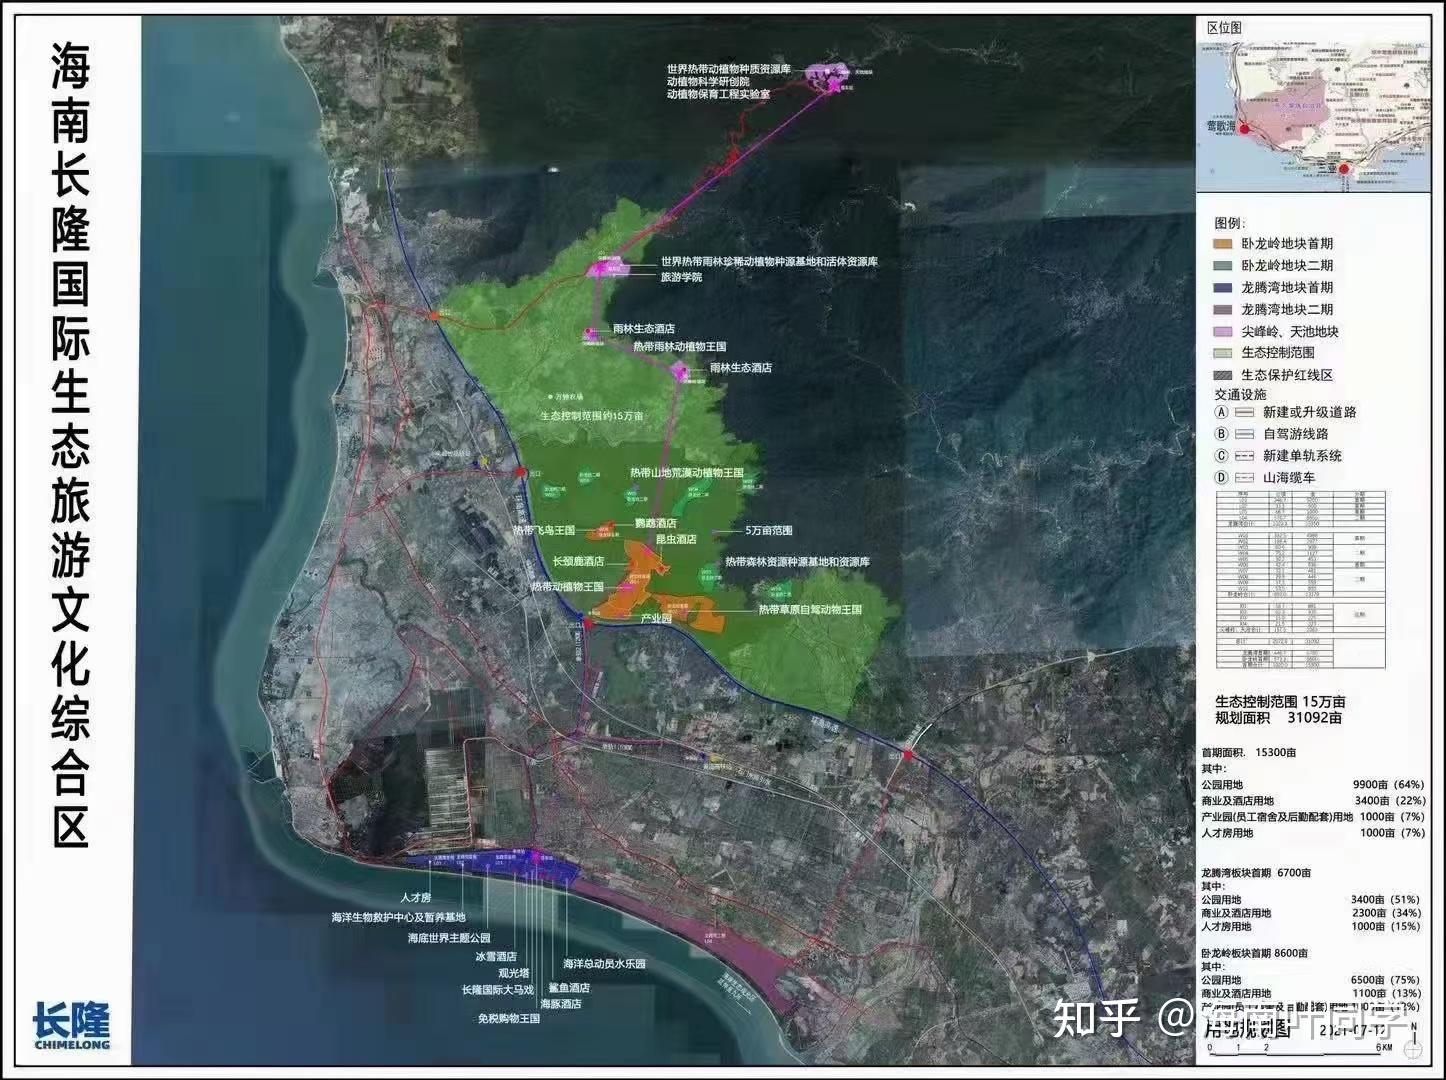
Task: Click the 热带草原自驾动物王国 map label
Action: tap(810, 609)
